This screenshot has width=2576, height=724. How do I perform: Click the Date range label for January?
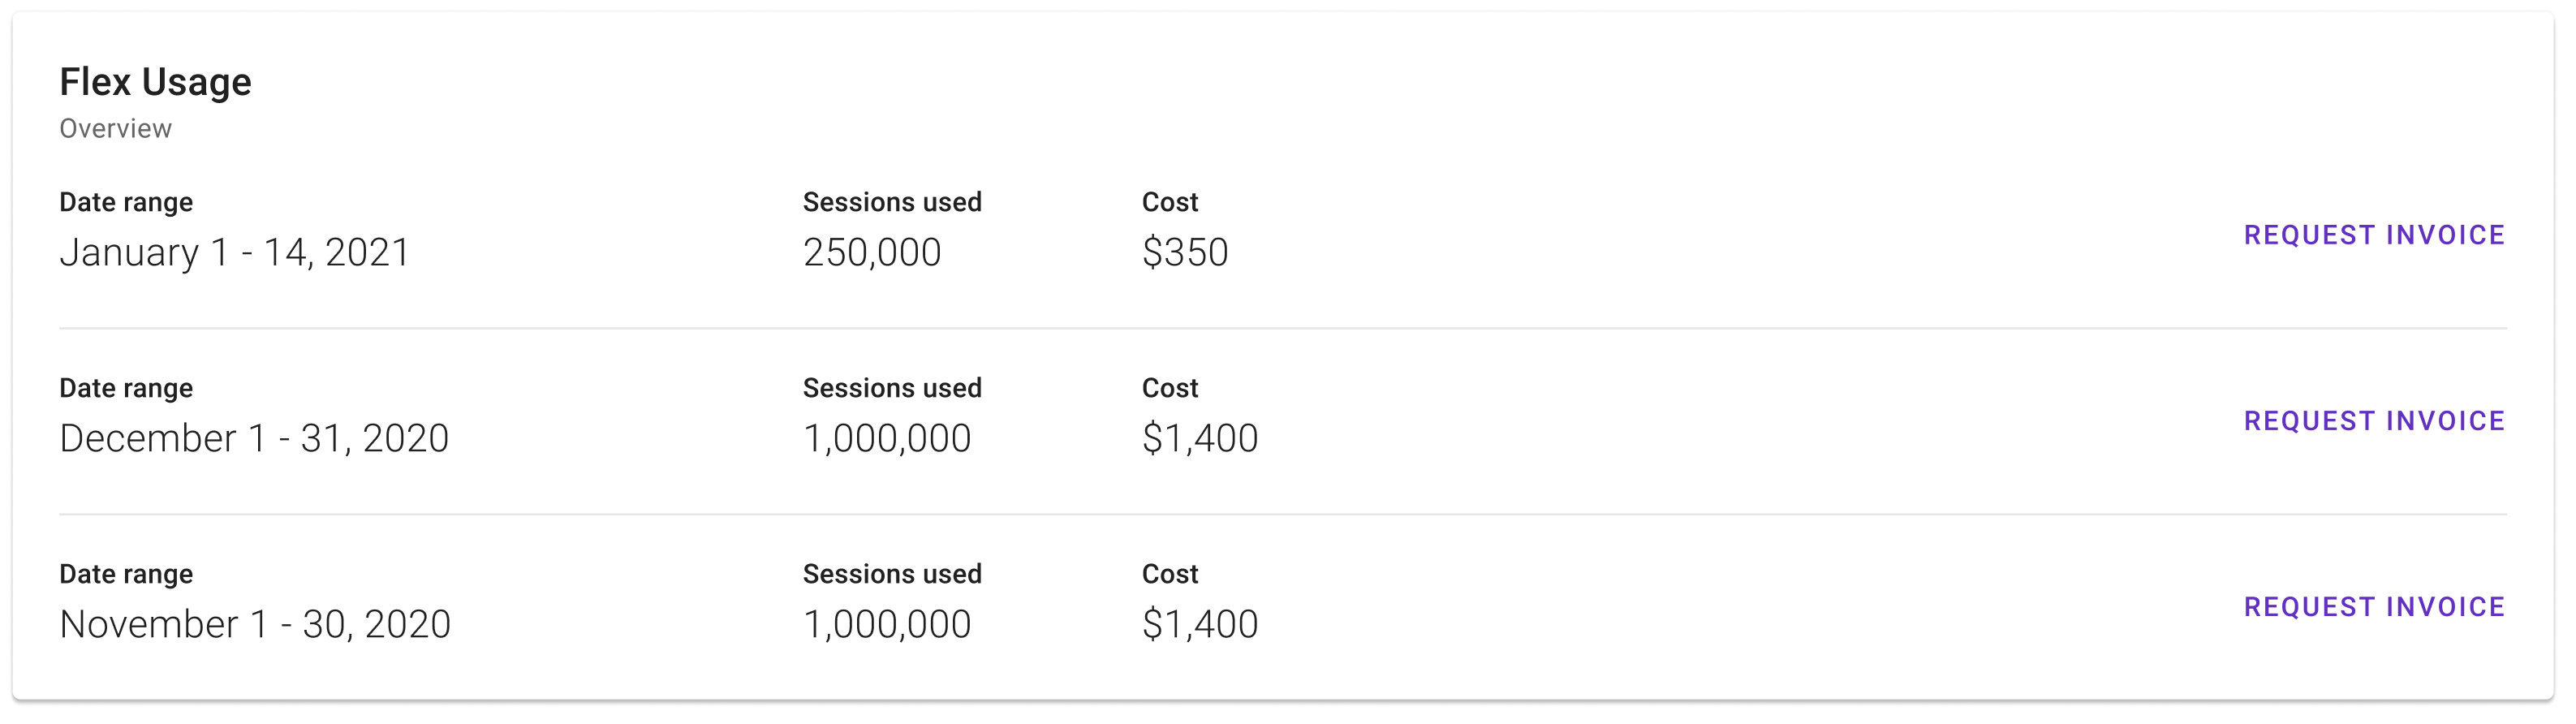126,202
